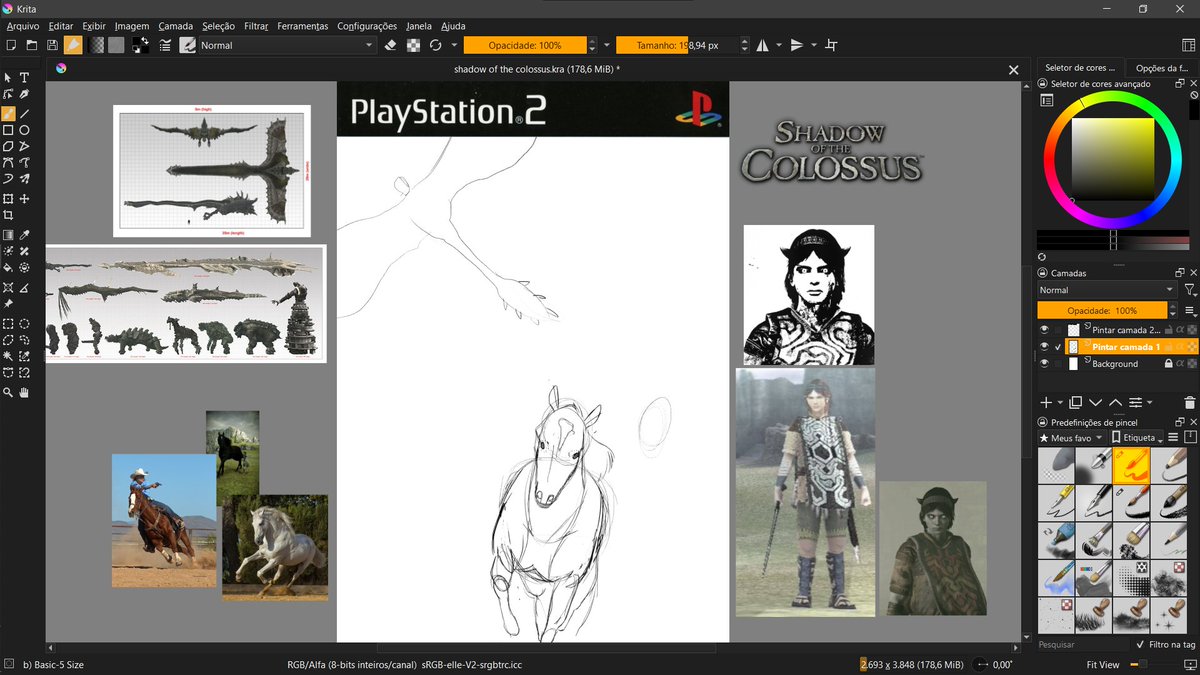Open the layer filter funnel dropdown
1200x675 pixels.
click(1189, 290)
